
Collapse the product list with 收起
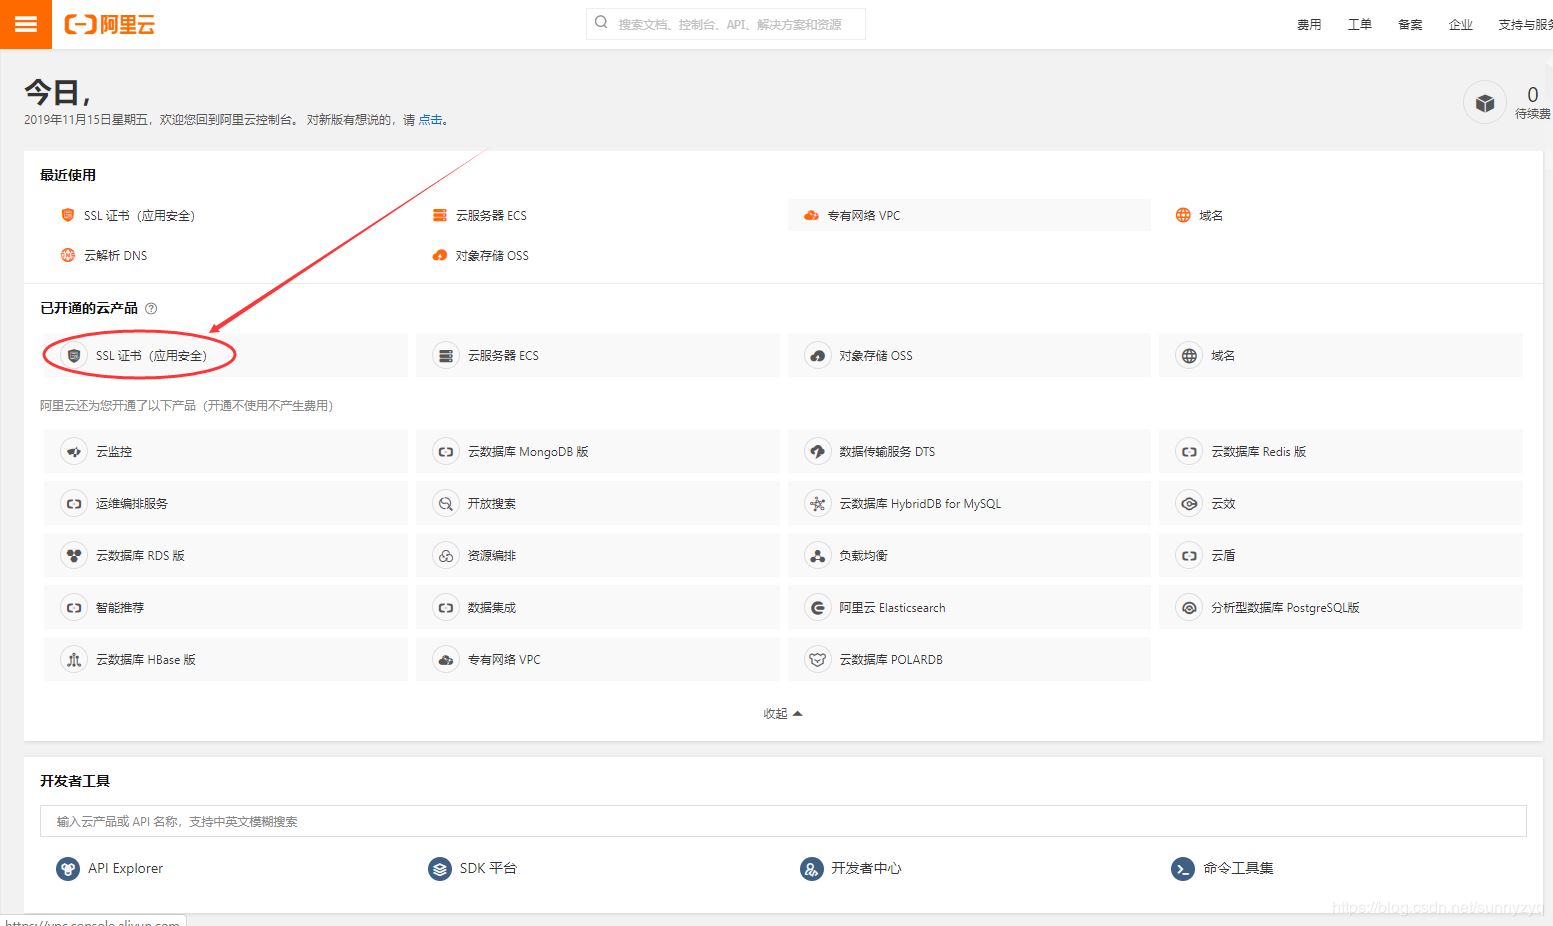782,713
